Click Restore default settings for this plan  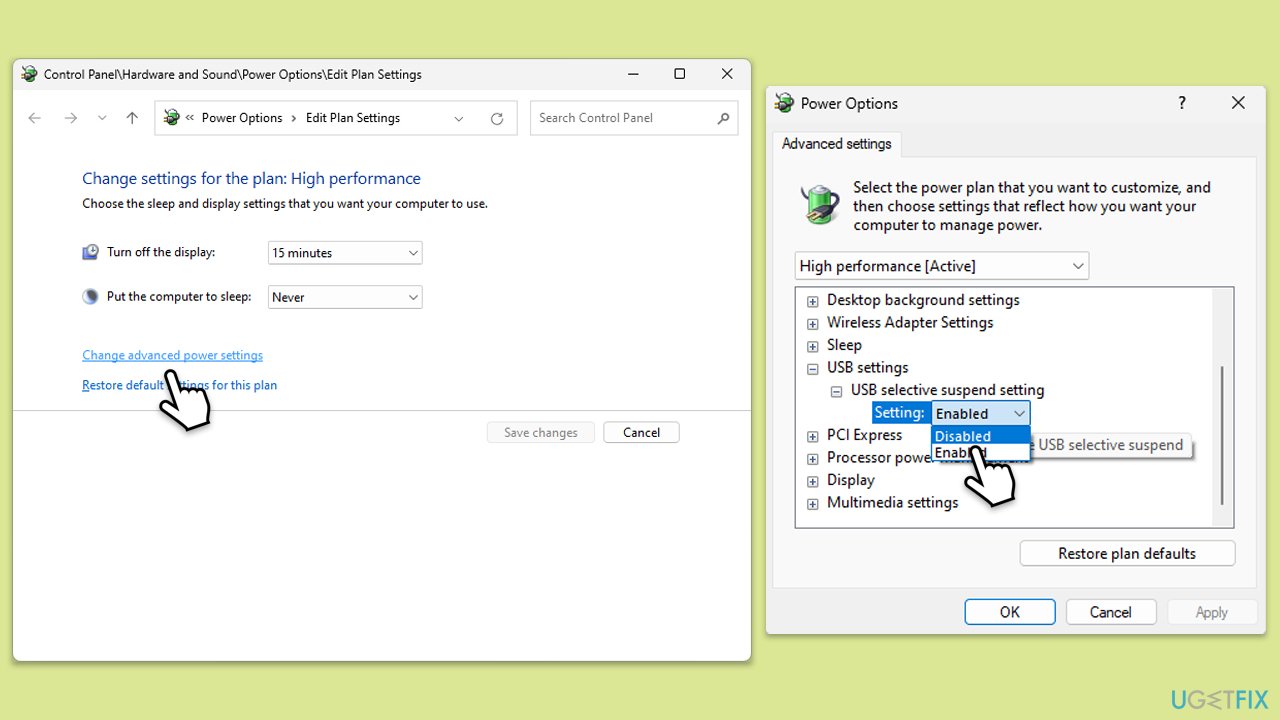click(179, 385)
